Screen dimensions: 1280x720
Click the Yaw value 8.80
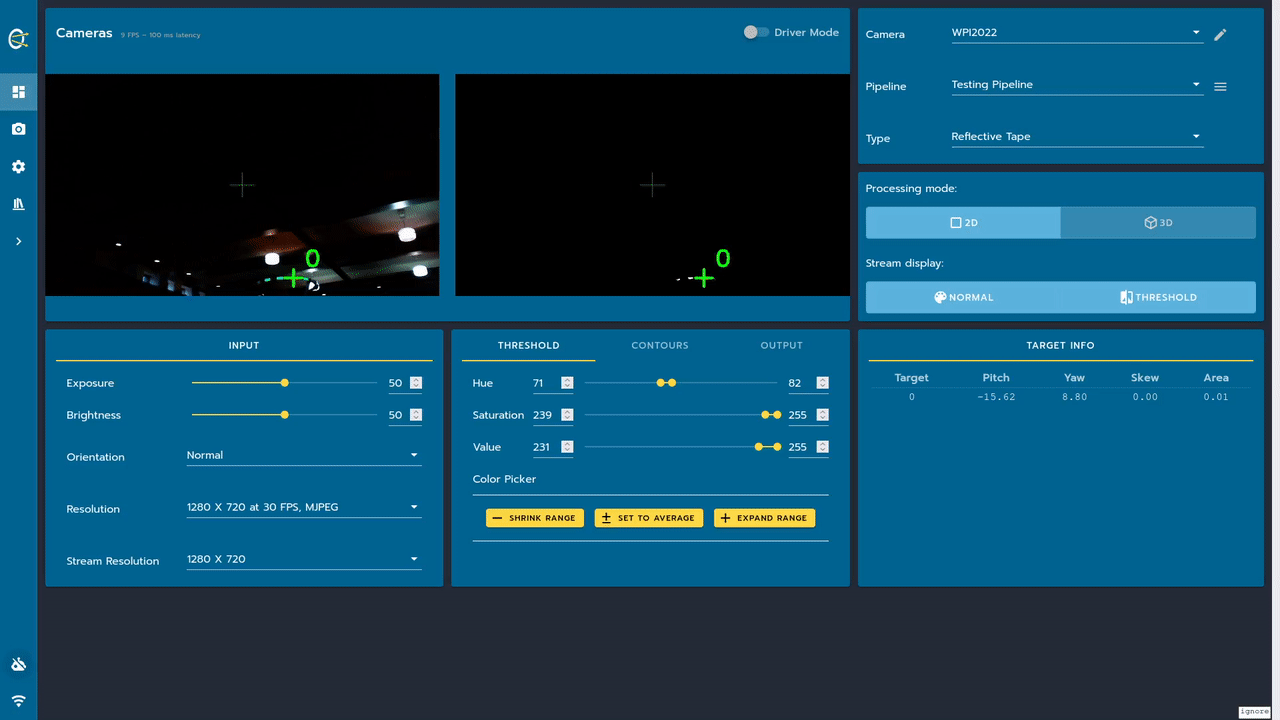click(1074, 397)
